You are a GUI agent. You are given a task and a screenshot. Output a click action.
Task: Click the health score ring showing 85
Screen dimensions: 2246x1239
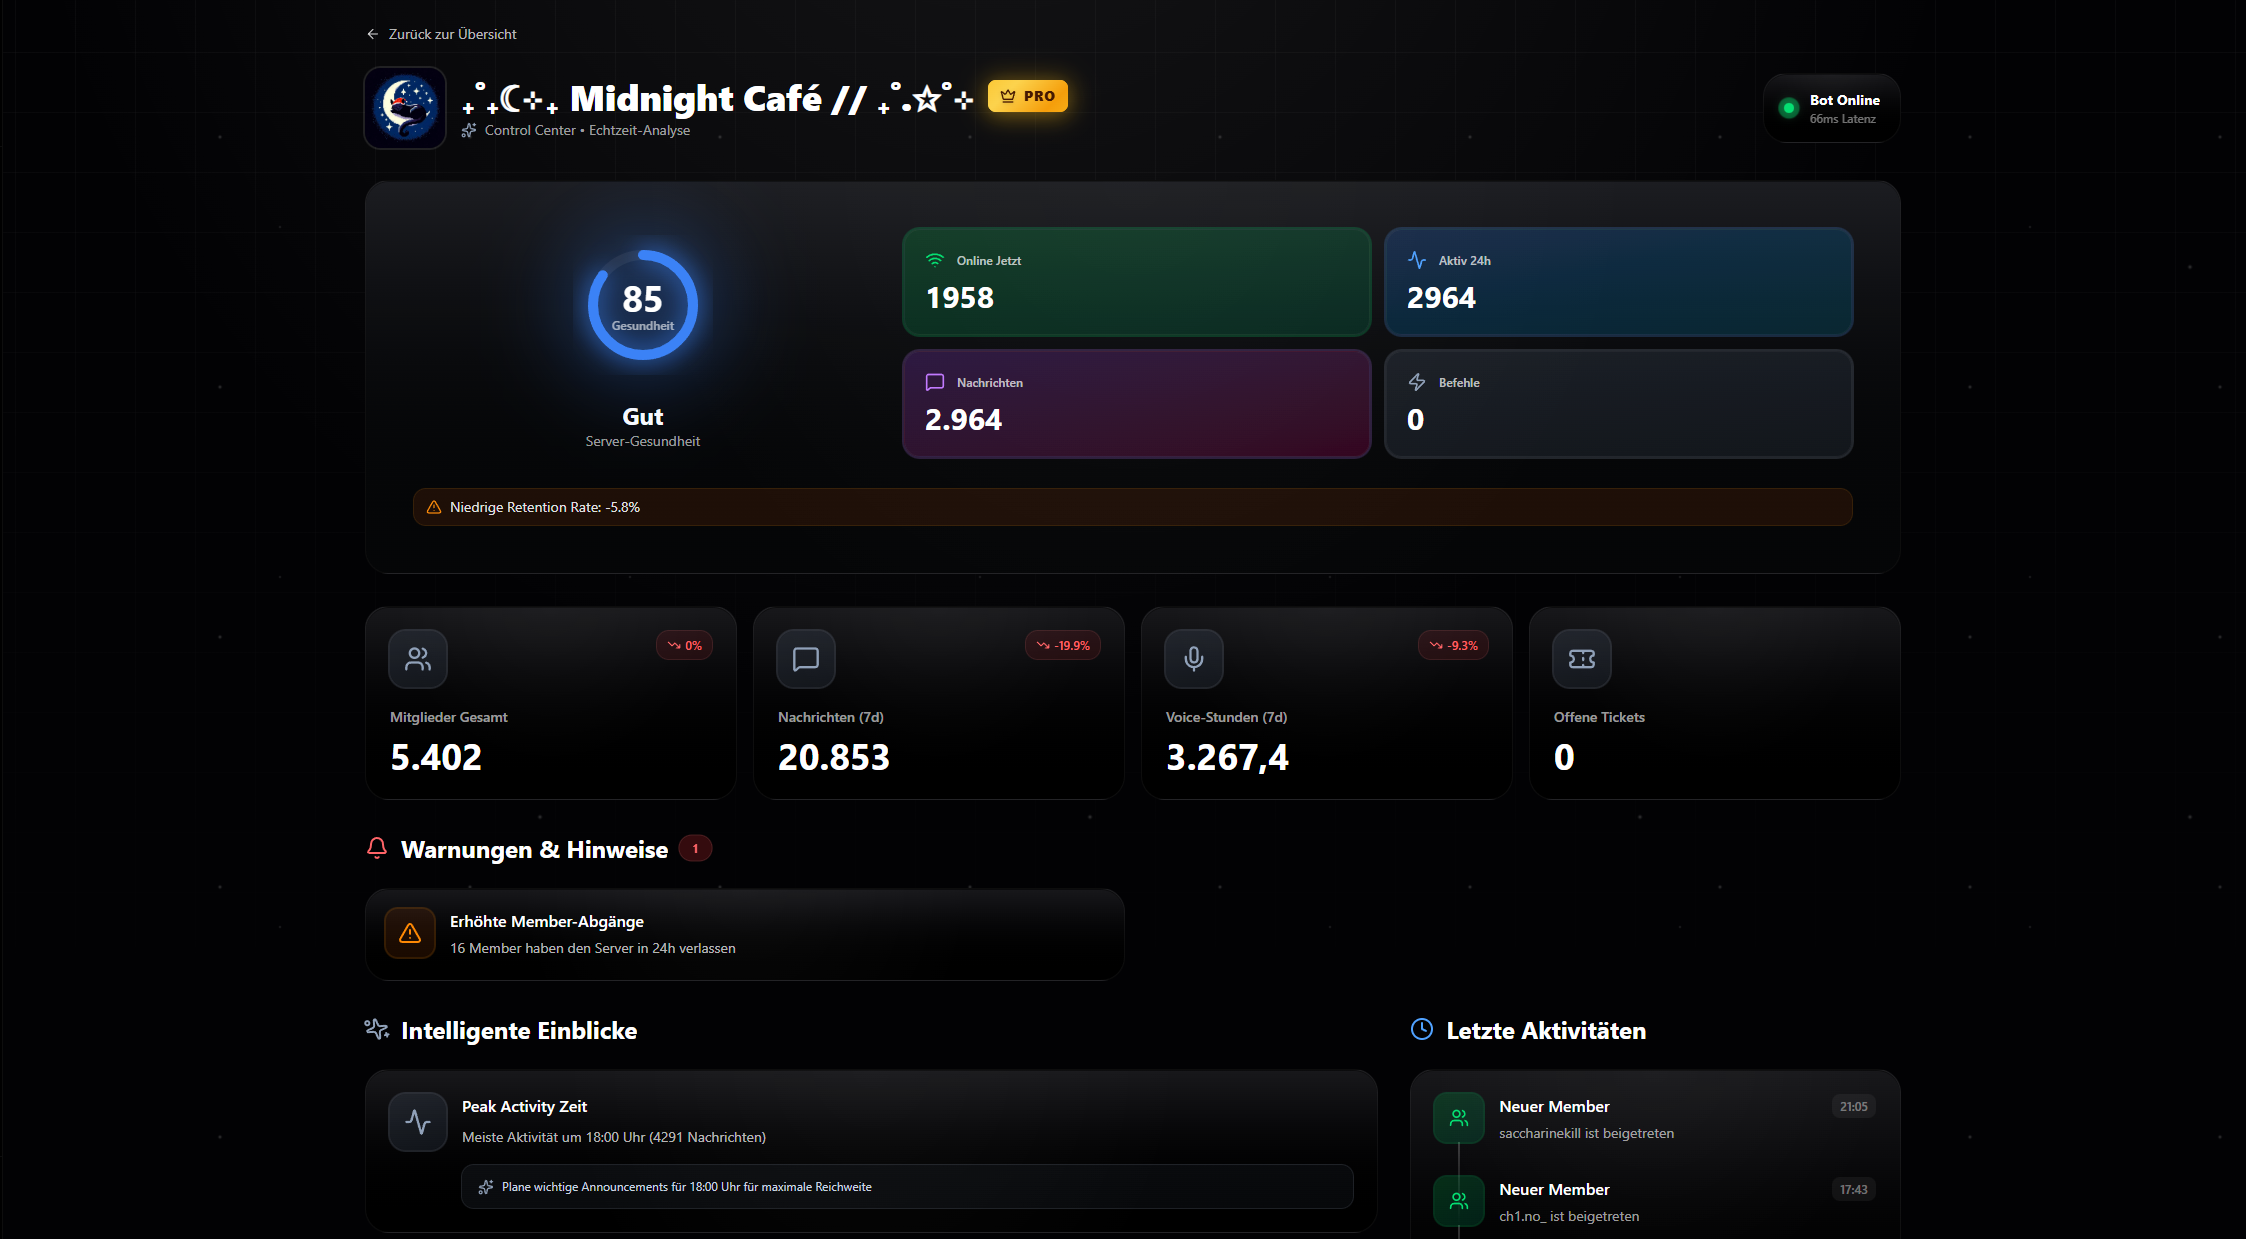click(642, 305)
